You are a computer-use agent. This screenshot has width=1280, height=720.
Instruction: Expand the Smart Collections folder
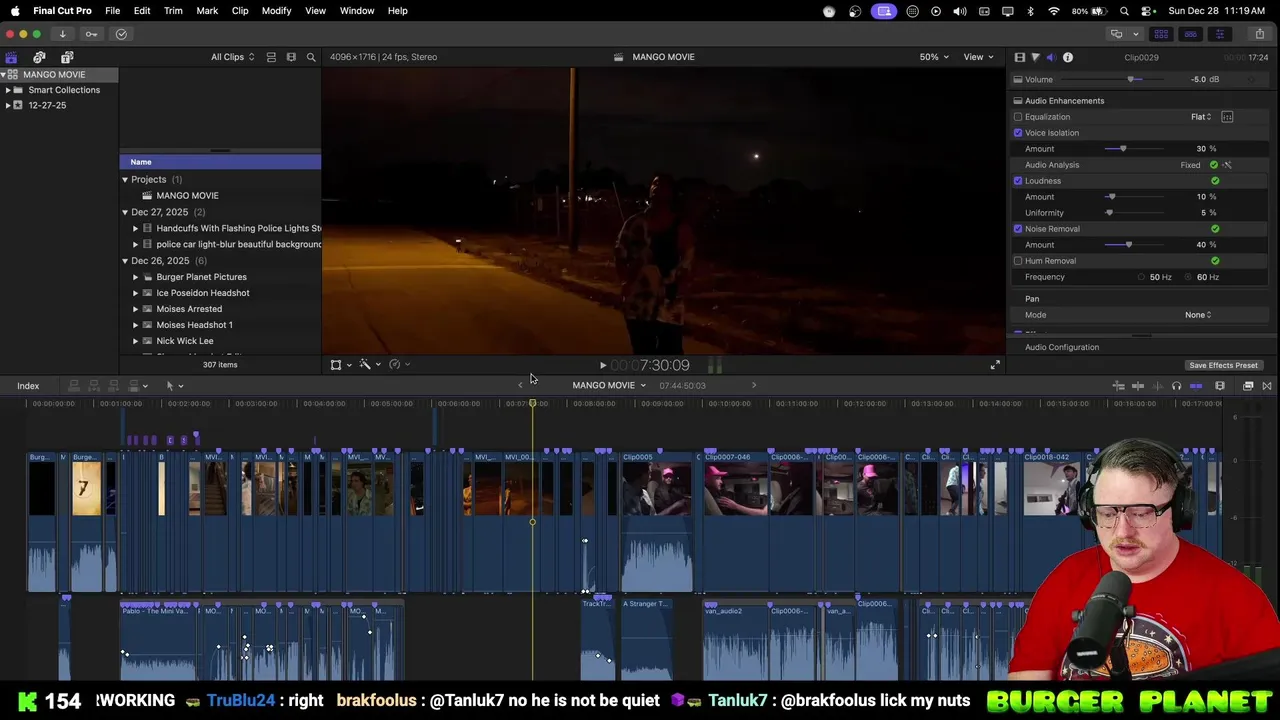(8, 90)
